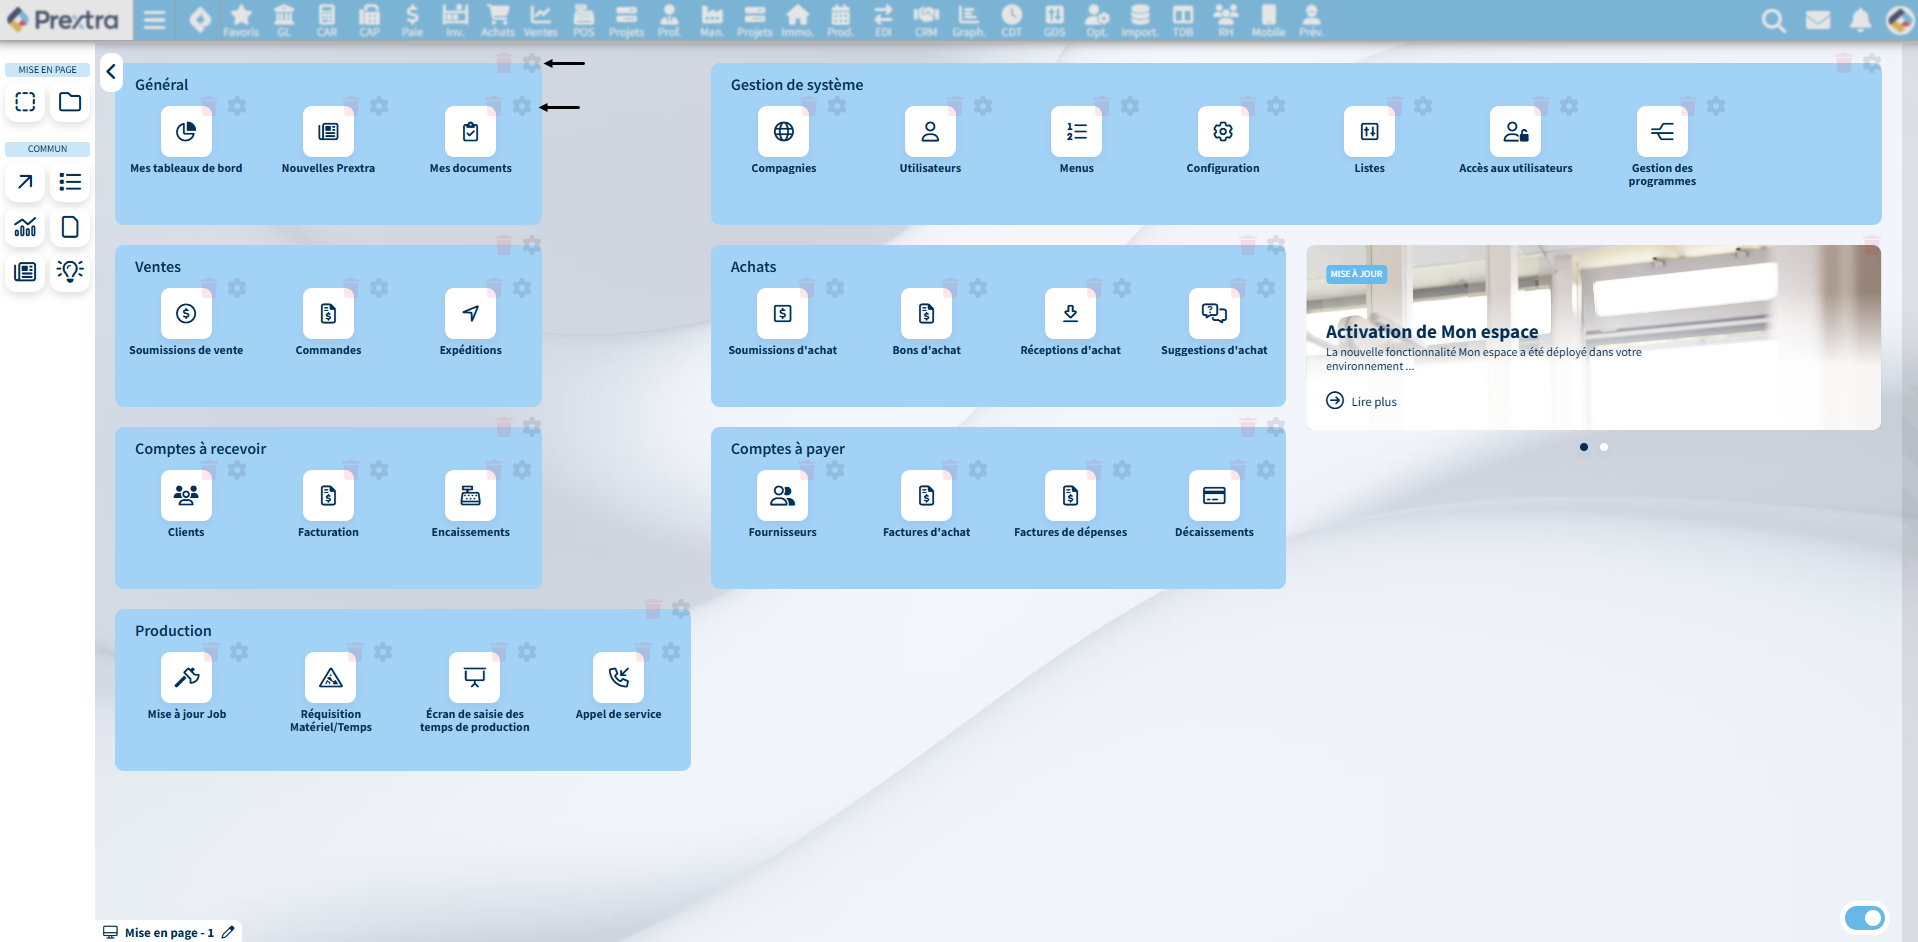Open the CRM module in top bar
Screen dimensions: 1918x942
point(926,20)
